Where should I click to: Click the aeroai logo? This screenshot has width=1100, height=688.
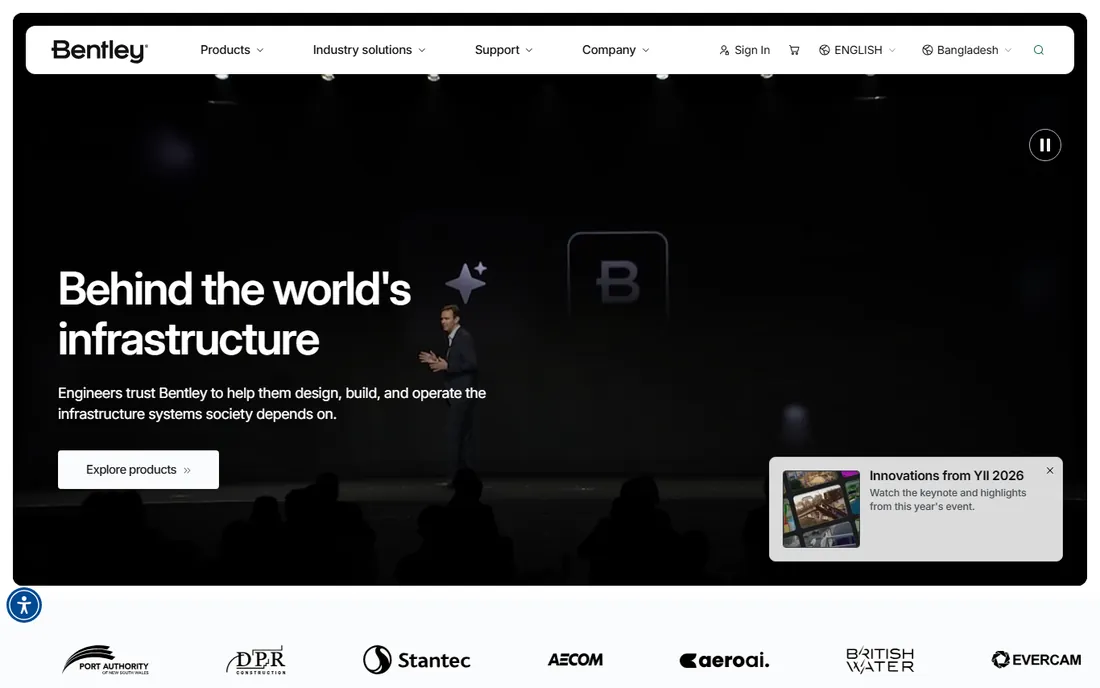(x=724, y=660)
